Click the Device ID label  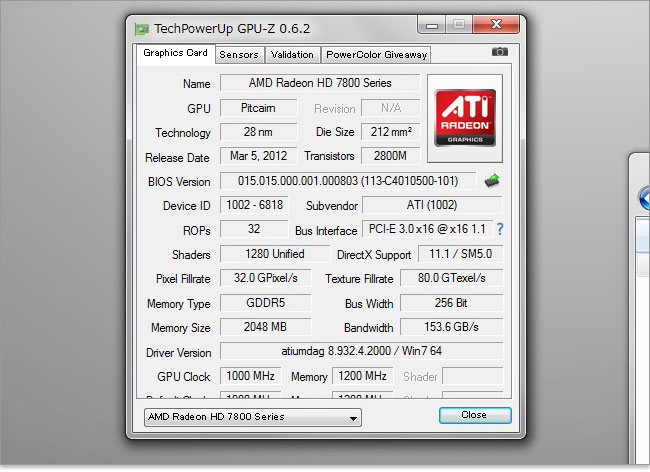187,206
